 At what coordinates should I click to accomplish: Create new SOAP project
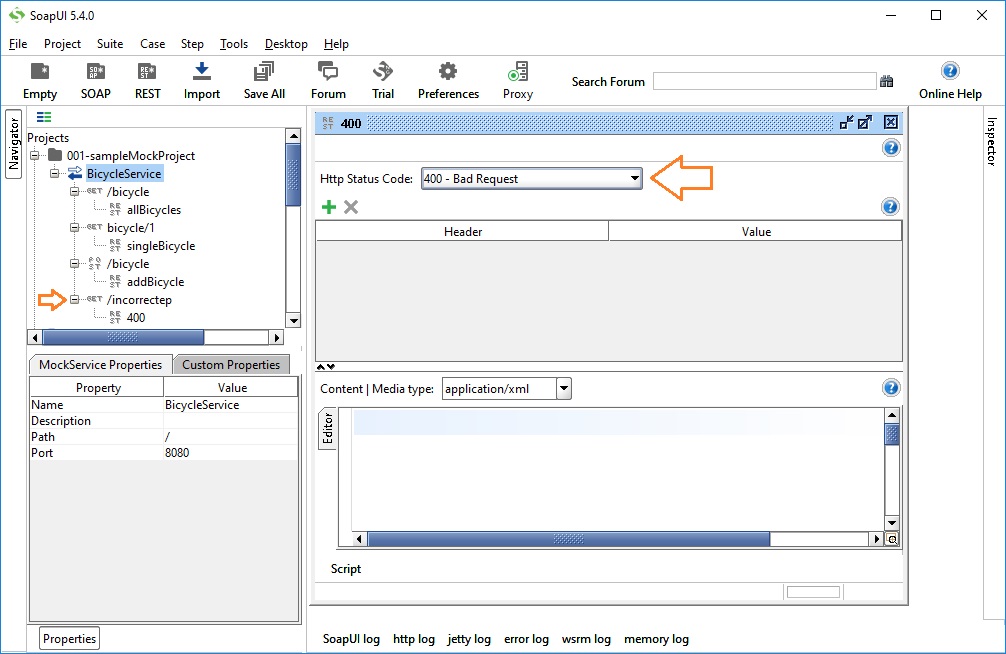[96, 81]
